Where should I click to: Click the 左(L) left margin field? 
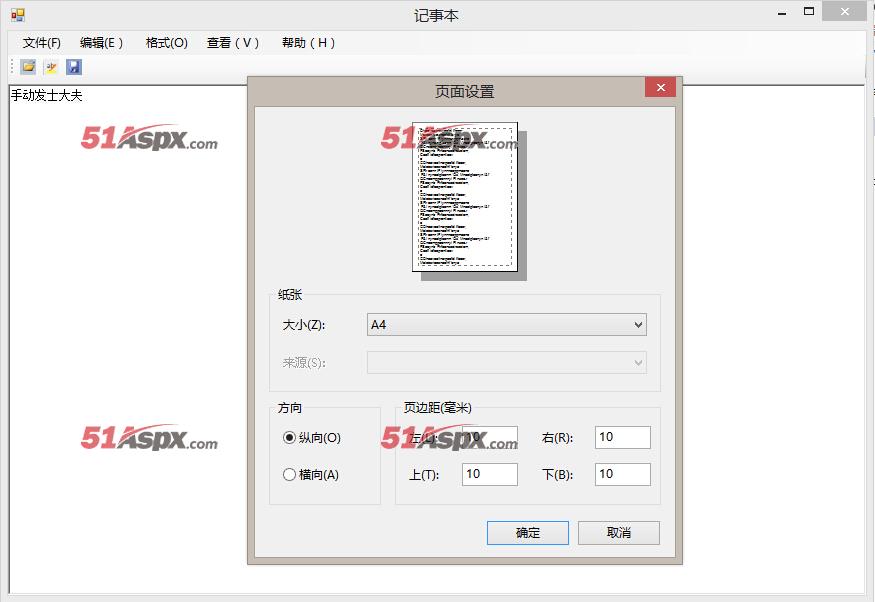pyautogui.click(x=489, y=437)
